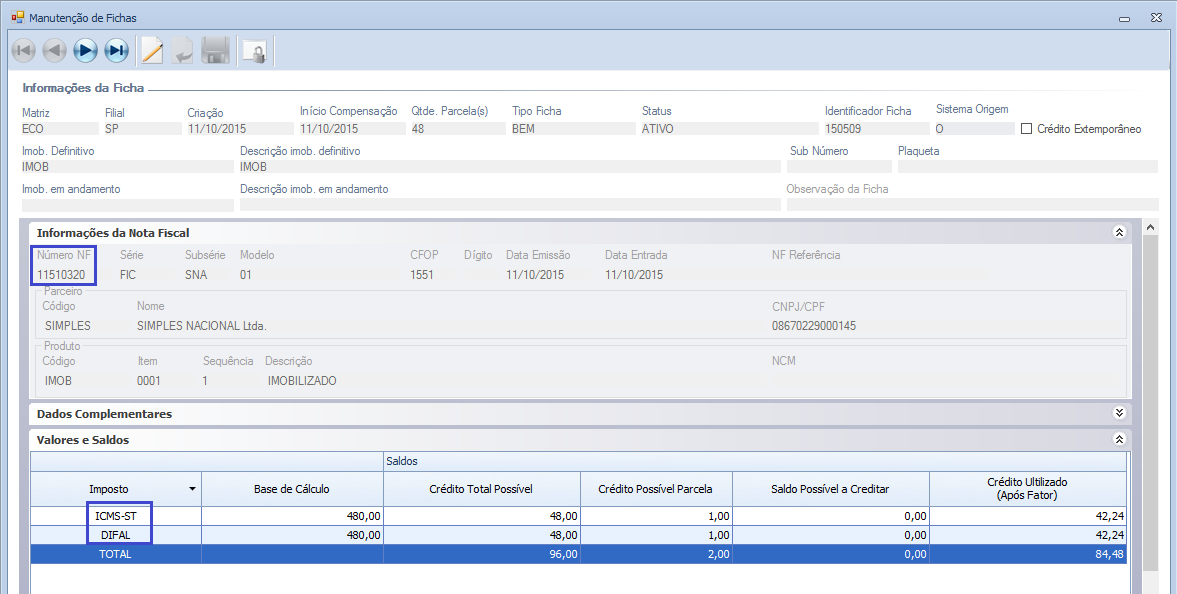Open the Imposto column filter dropdown
This screenshot has width=1177, height=594.
[192, 489]
